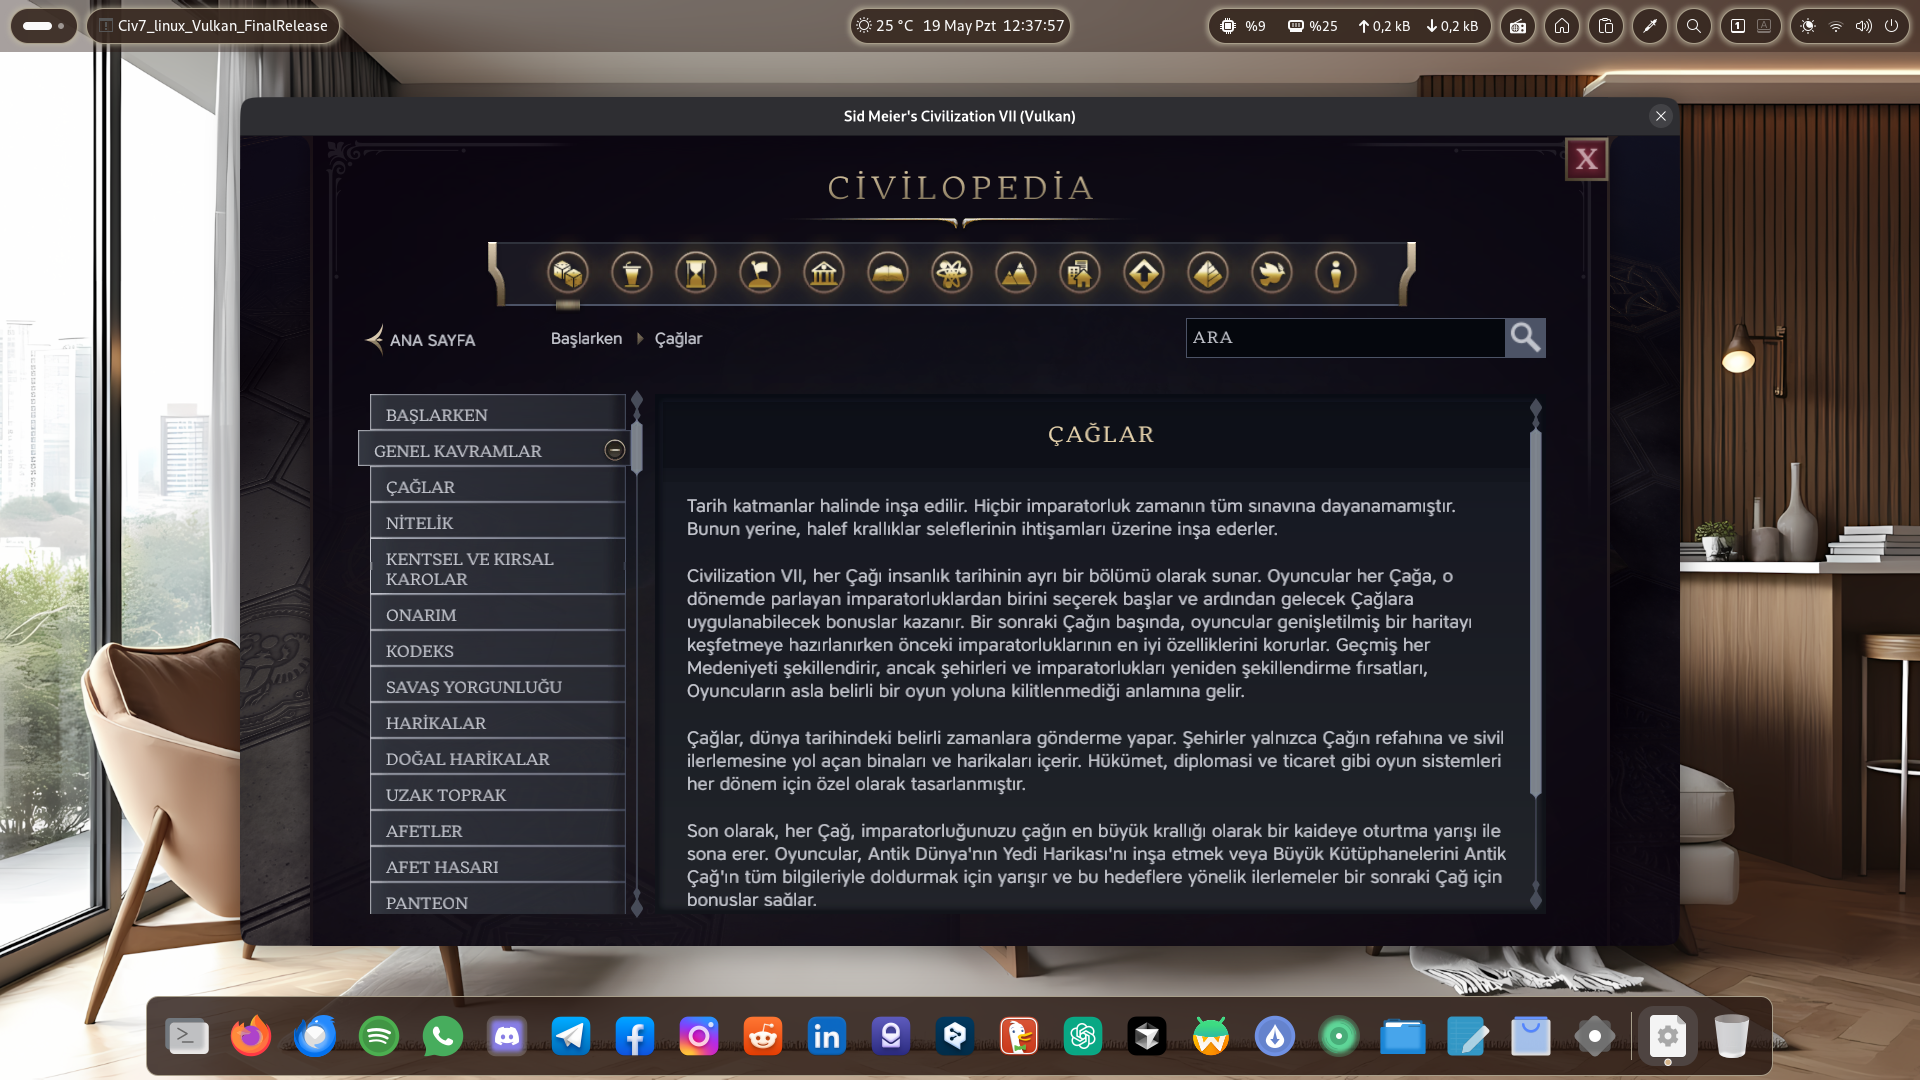This screenshot has width=1920, height=1080.
Task: Open the podium Leaders category icon
Action: [632, 272]
